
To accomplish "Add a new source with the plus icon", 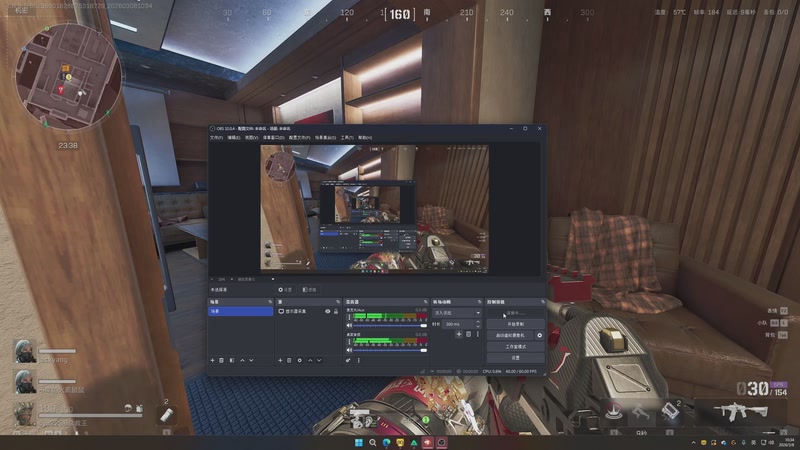I will point(280,360).
